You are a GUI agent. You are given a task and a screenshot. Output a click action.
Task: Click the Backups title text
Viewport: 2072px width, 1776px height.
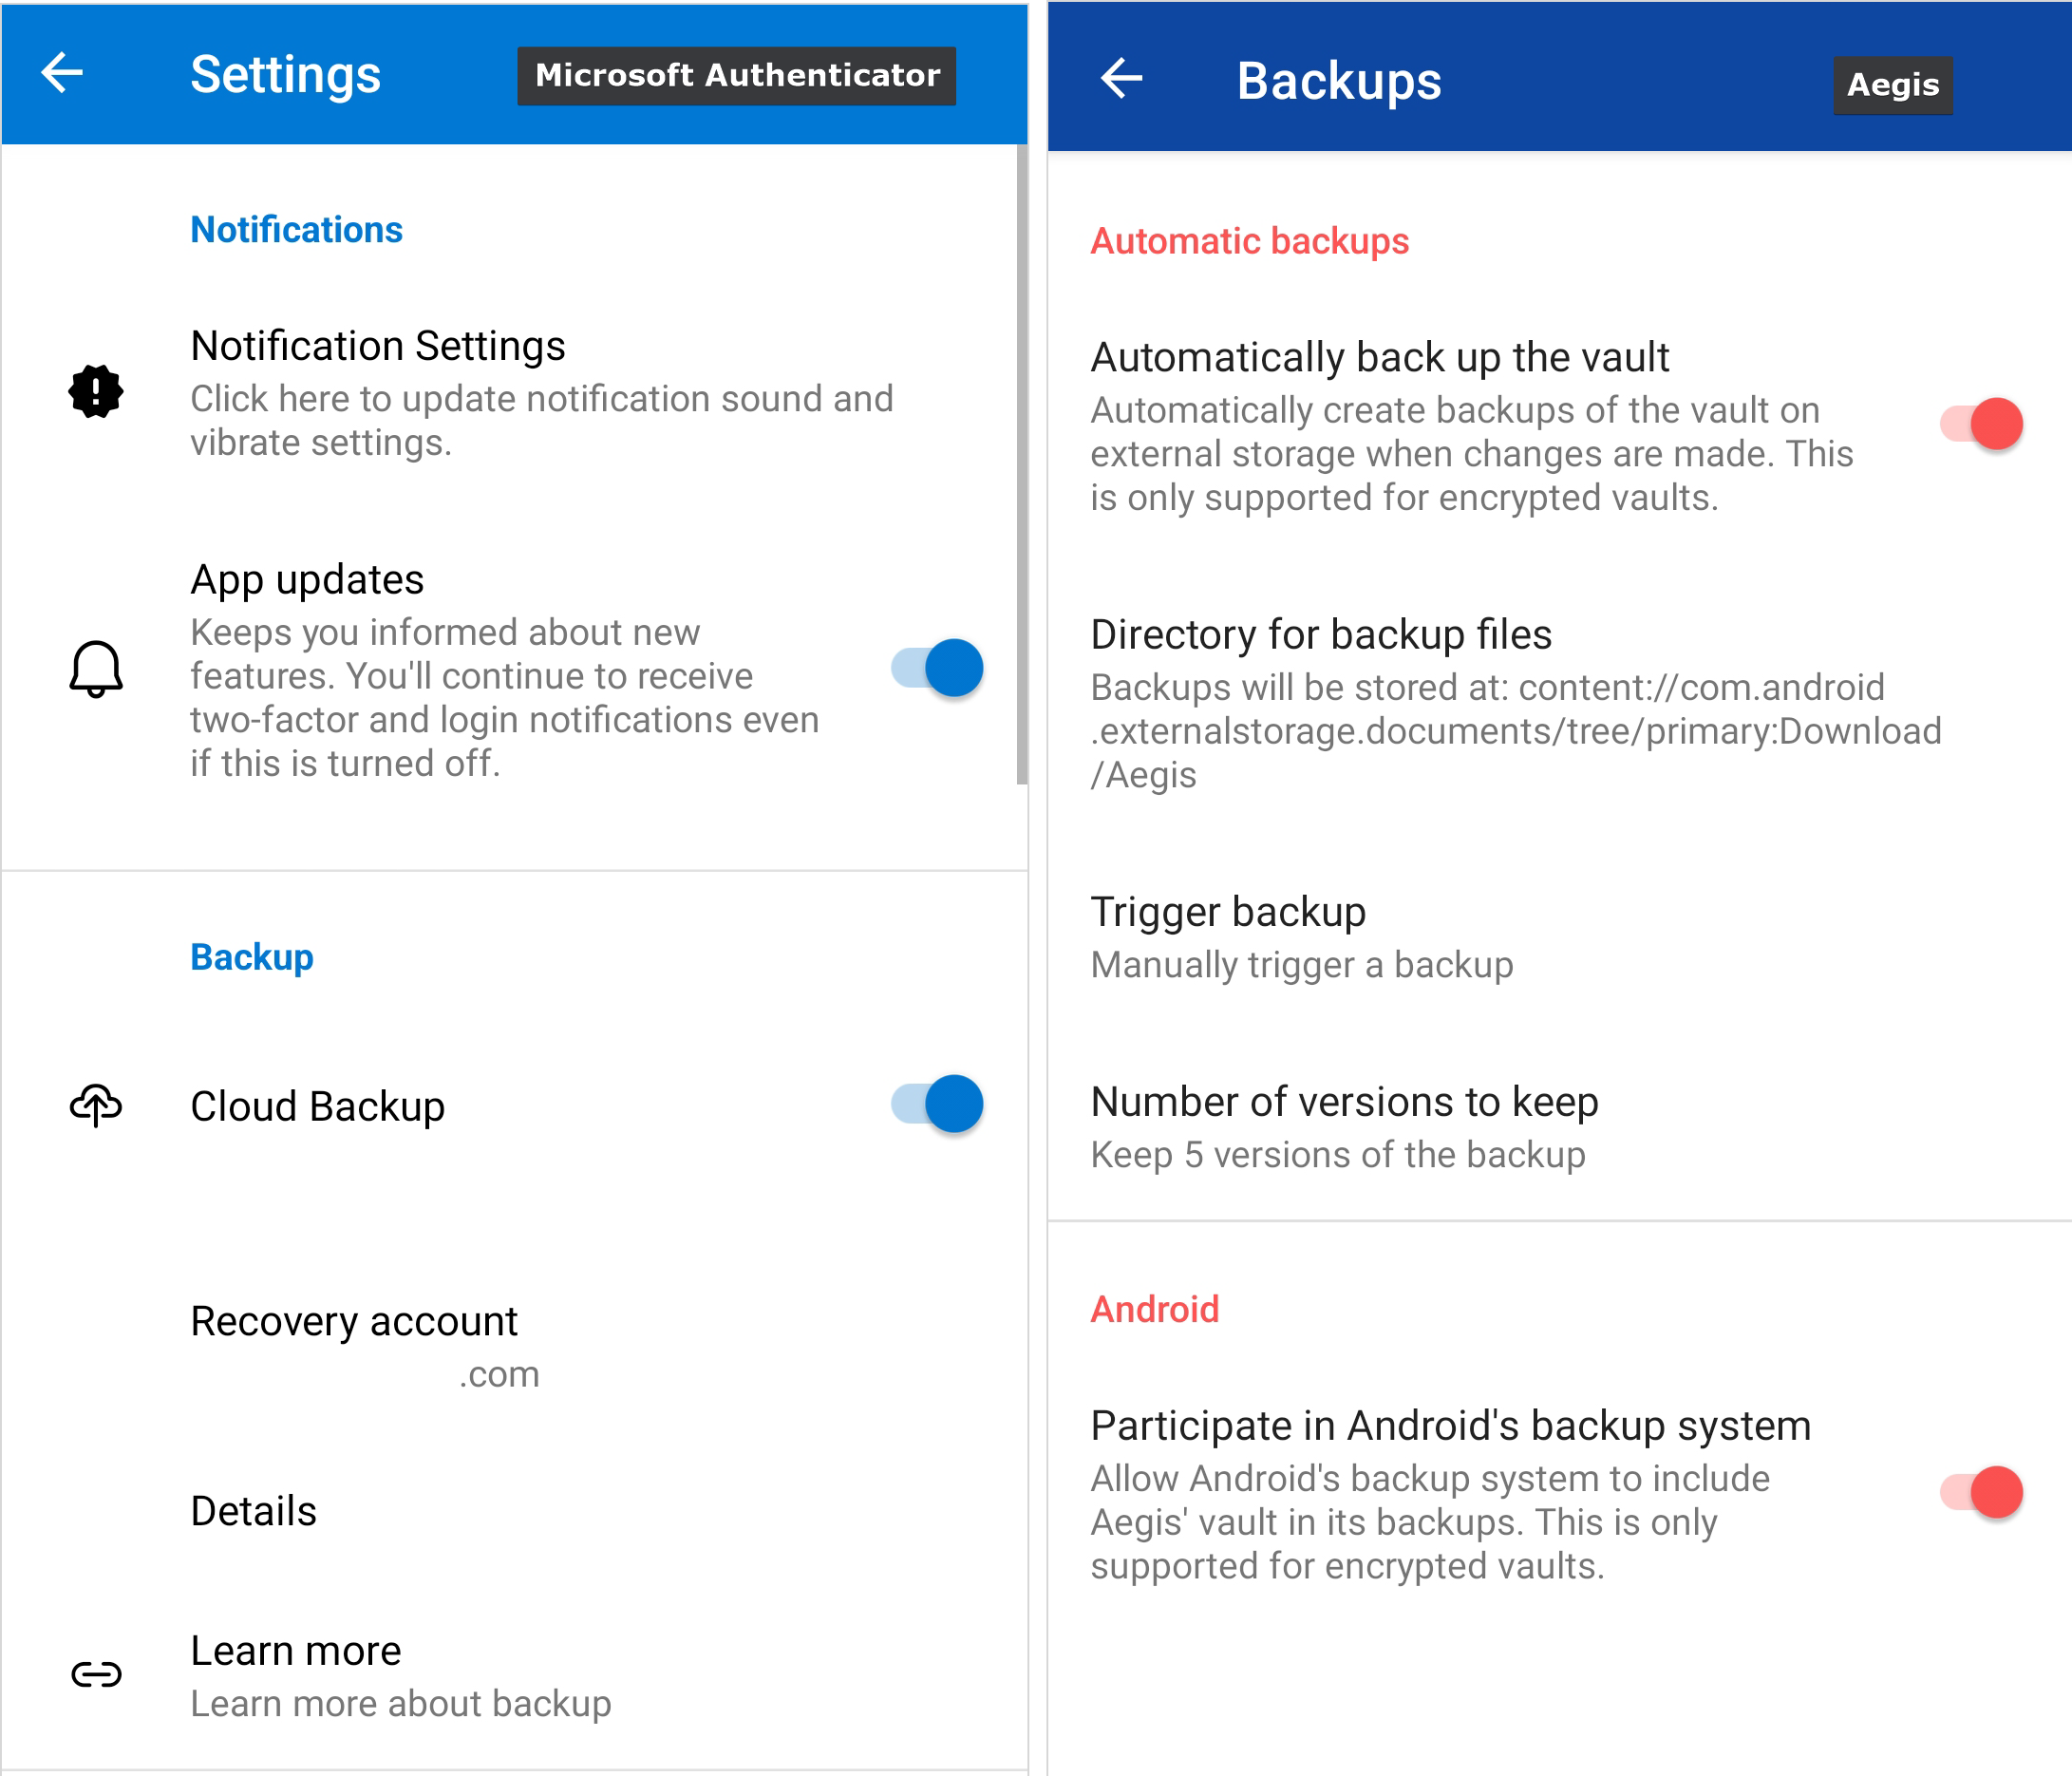[x=1339, y=80]
